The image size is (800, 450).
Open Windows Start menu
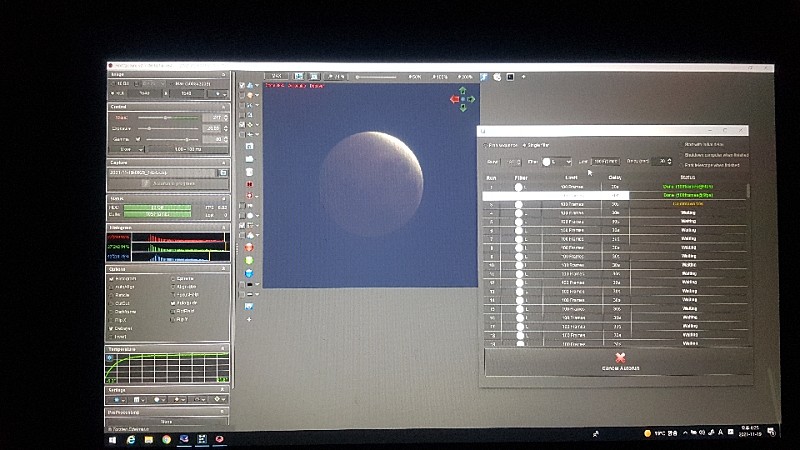click(112, 440)
